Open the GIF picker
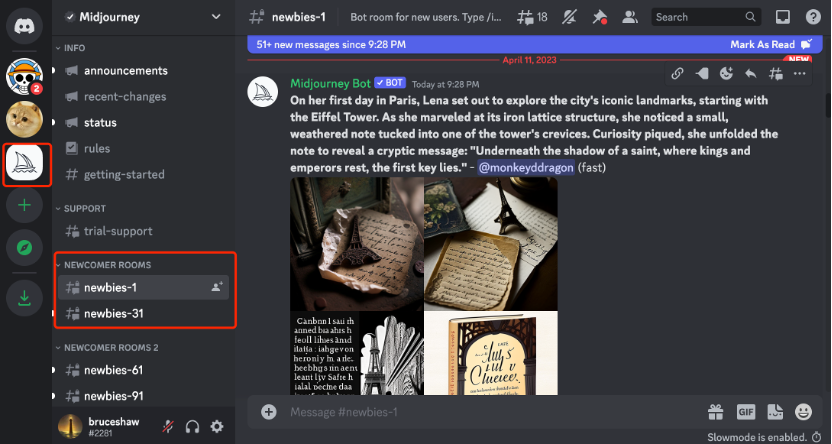 click(746, 412)
